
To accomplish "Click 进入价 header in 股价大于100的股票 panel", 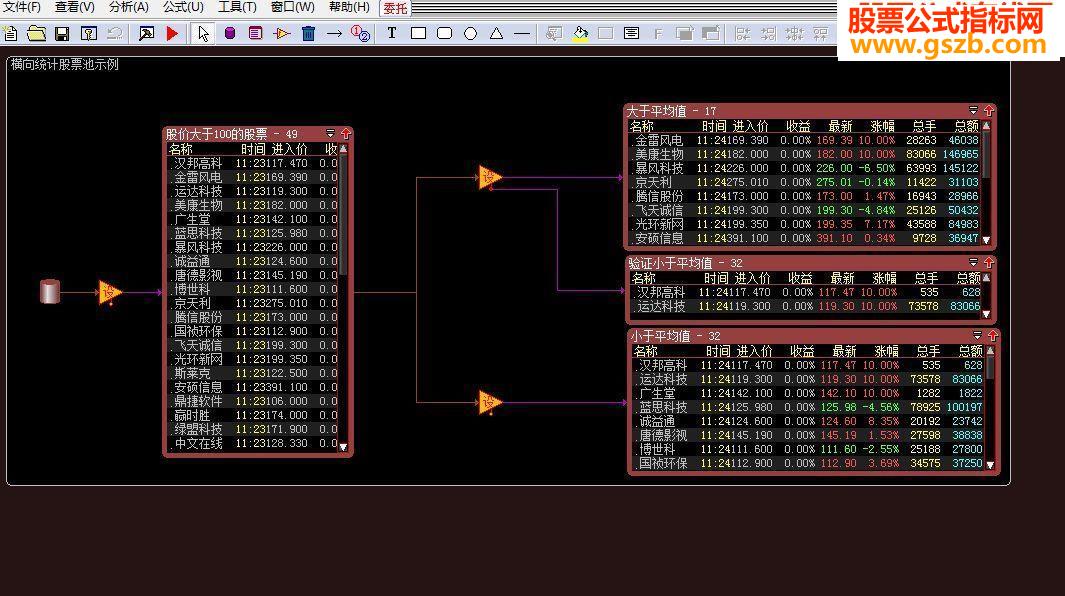I will point(289,150).
